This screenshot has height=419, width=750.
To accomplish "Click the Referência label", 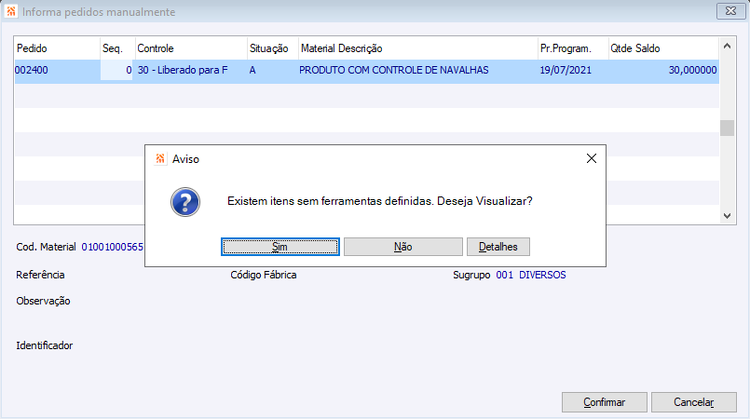I will coord(40,275).
